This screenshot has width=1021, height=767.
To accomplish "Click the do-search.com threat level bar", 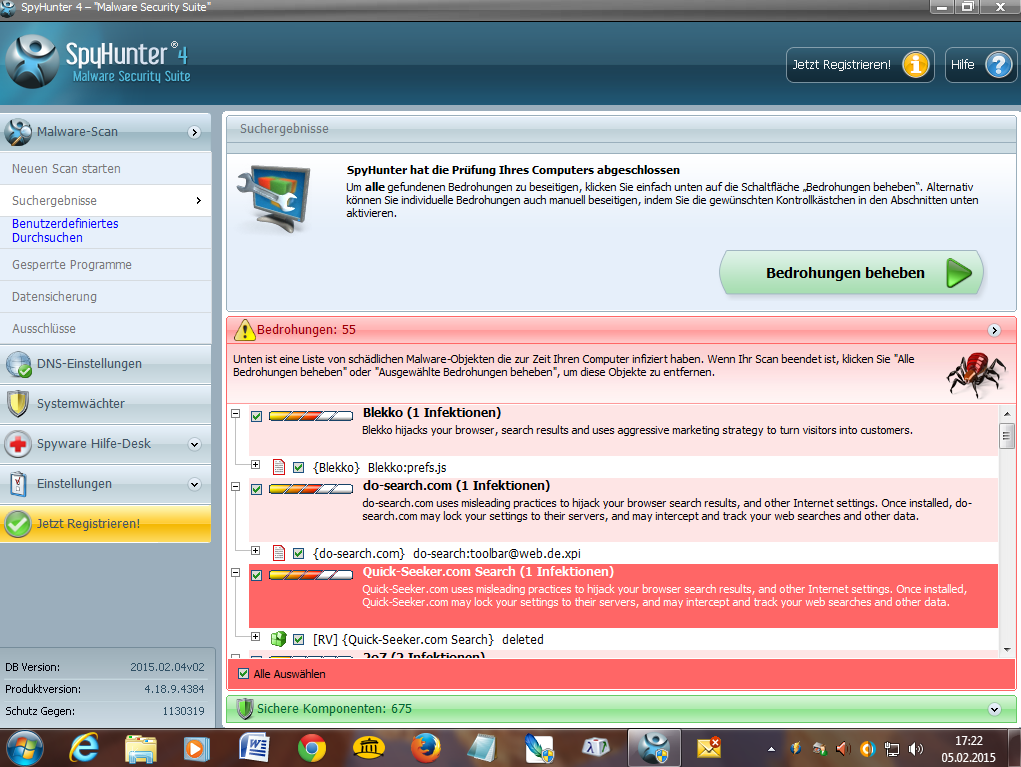I will [311, 488].
